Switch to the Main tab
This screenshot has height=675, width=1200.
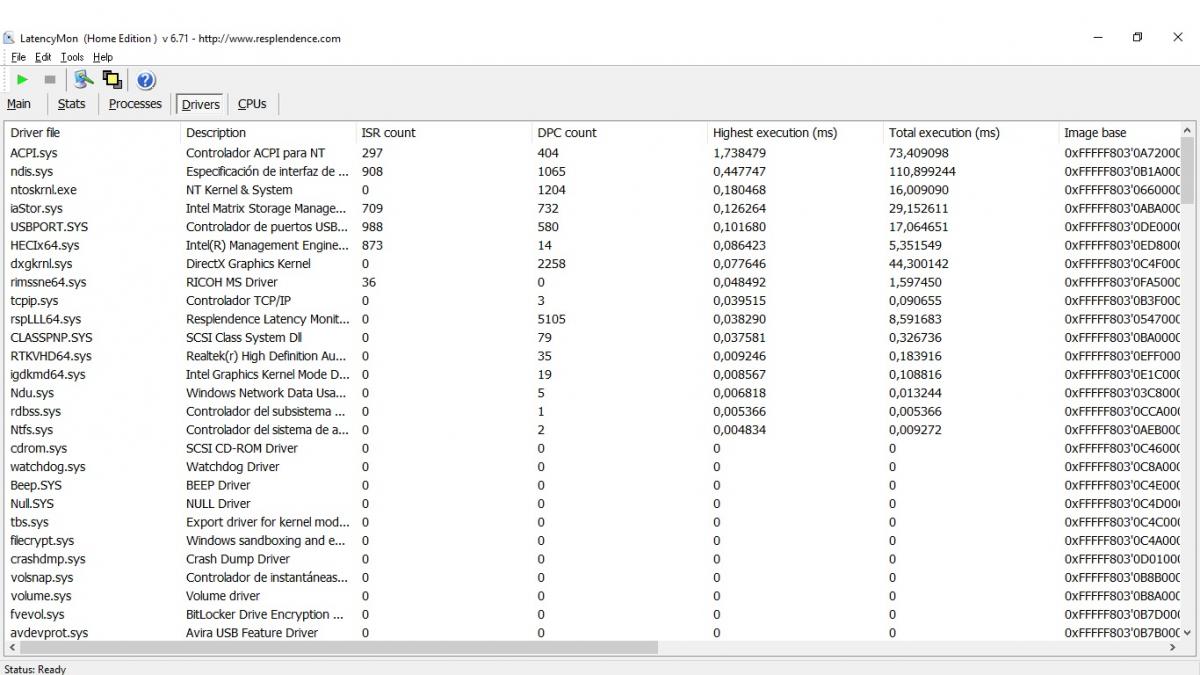tap(19, 104)
